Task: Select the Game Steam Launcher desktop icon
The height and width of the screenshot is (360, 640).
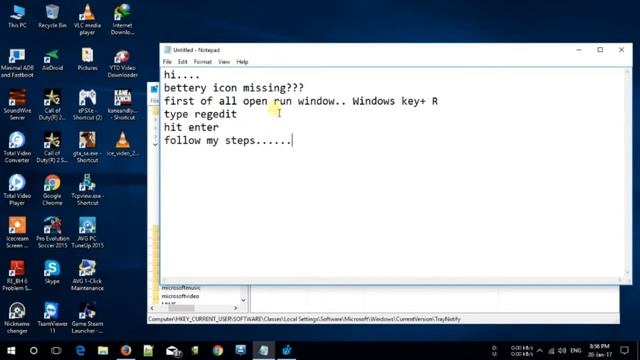Action: coord(87,318)
